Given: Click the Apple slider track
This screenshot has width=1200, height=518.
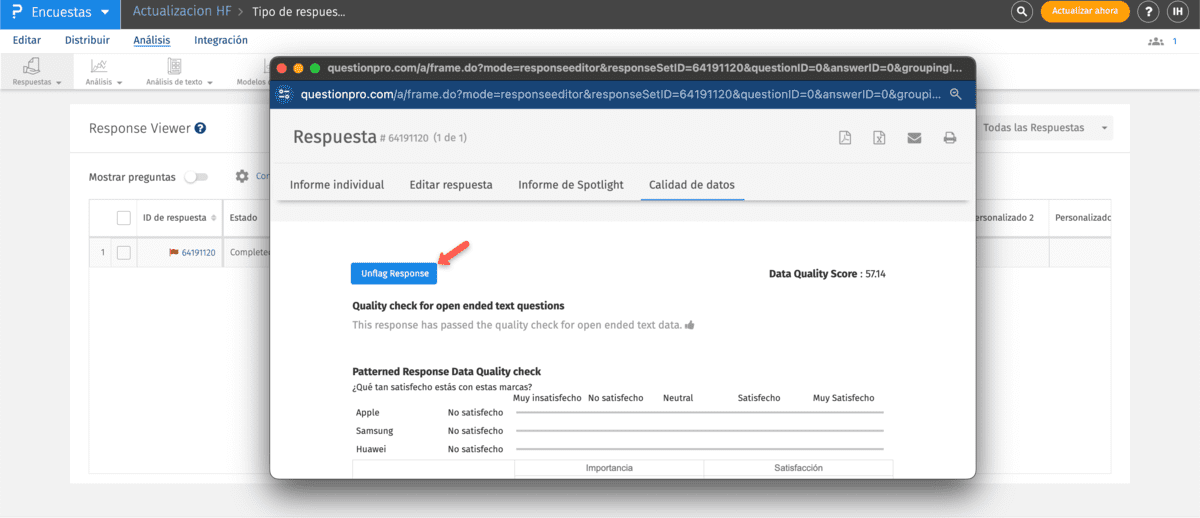Looking at the screenshot, I should coord(699,412).
